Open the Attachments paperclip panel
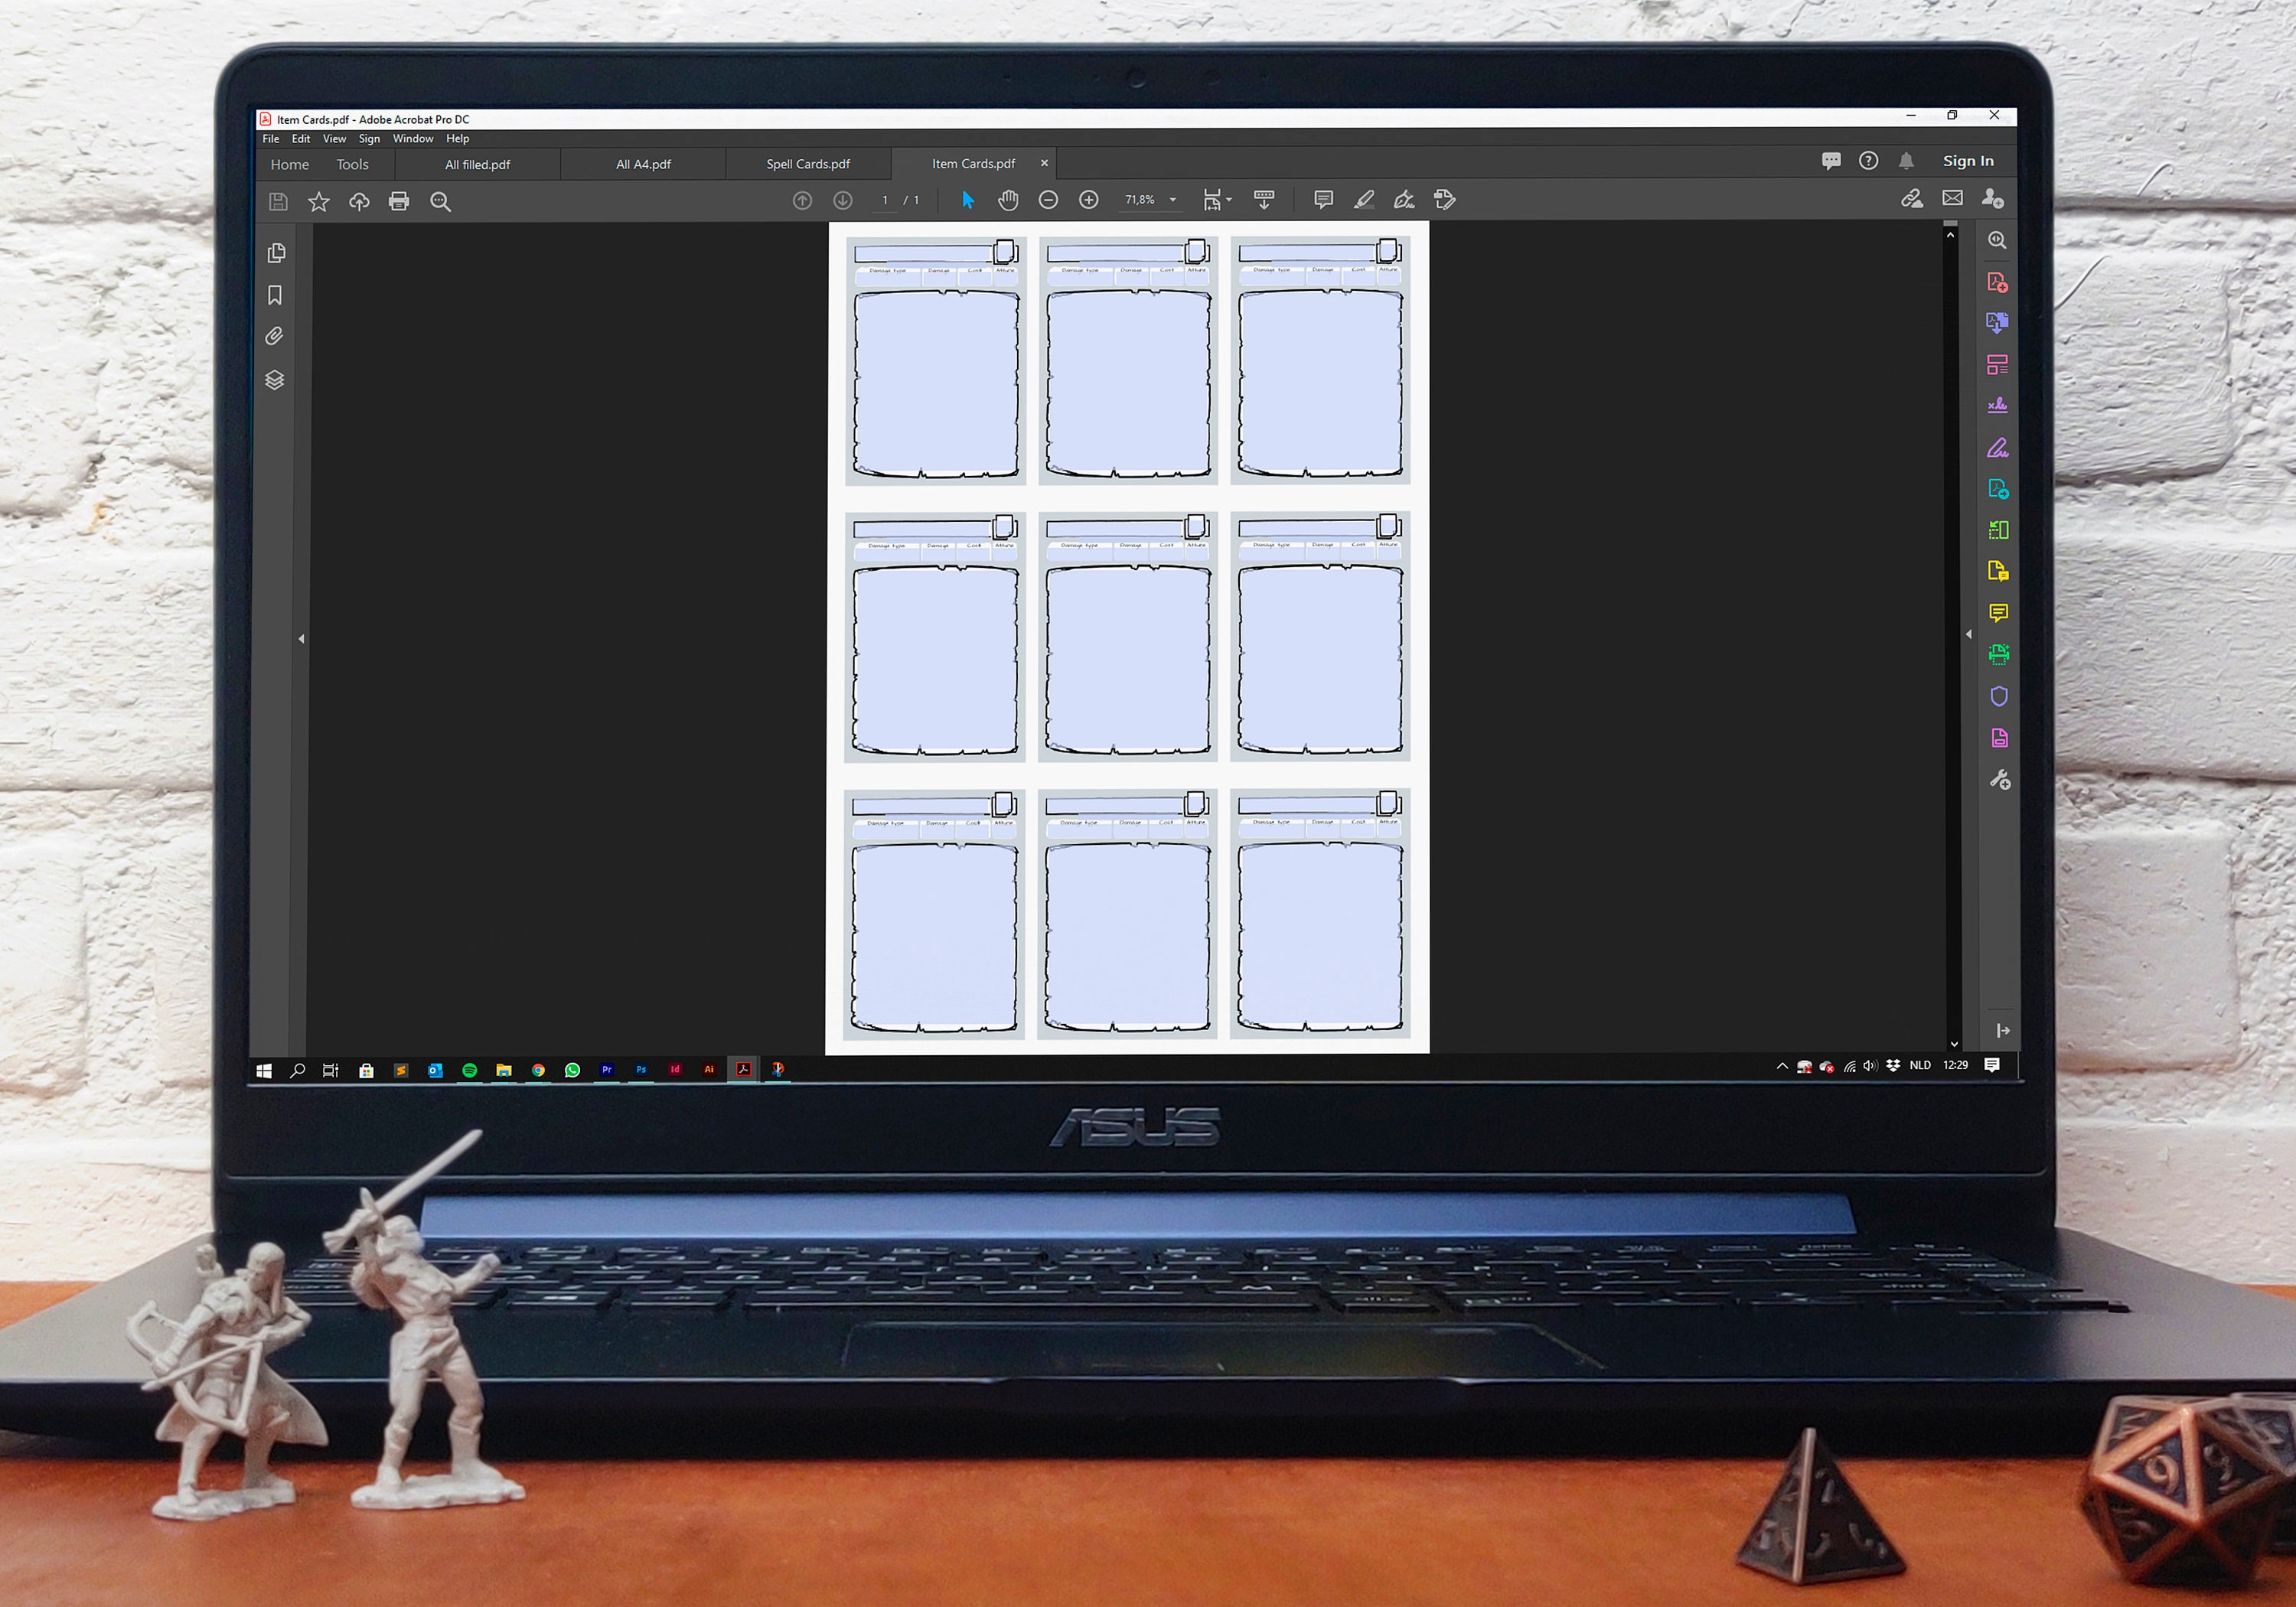2296x1607 pixels. [274, 336]
